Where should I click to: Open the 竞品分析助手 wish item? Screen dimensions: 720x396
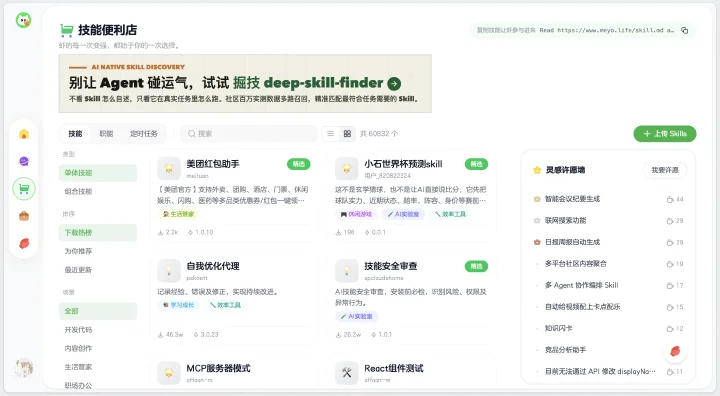[x=565, y=350]
